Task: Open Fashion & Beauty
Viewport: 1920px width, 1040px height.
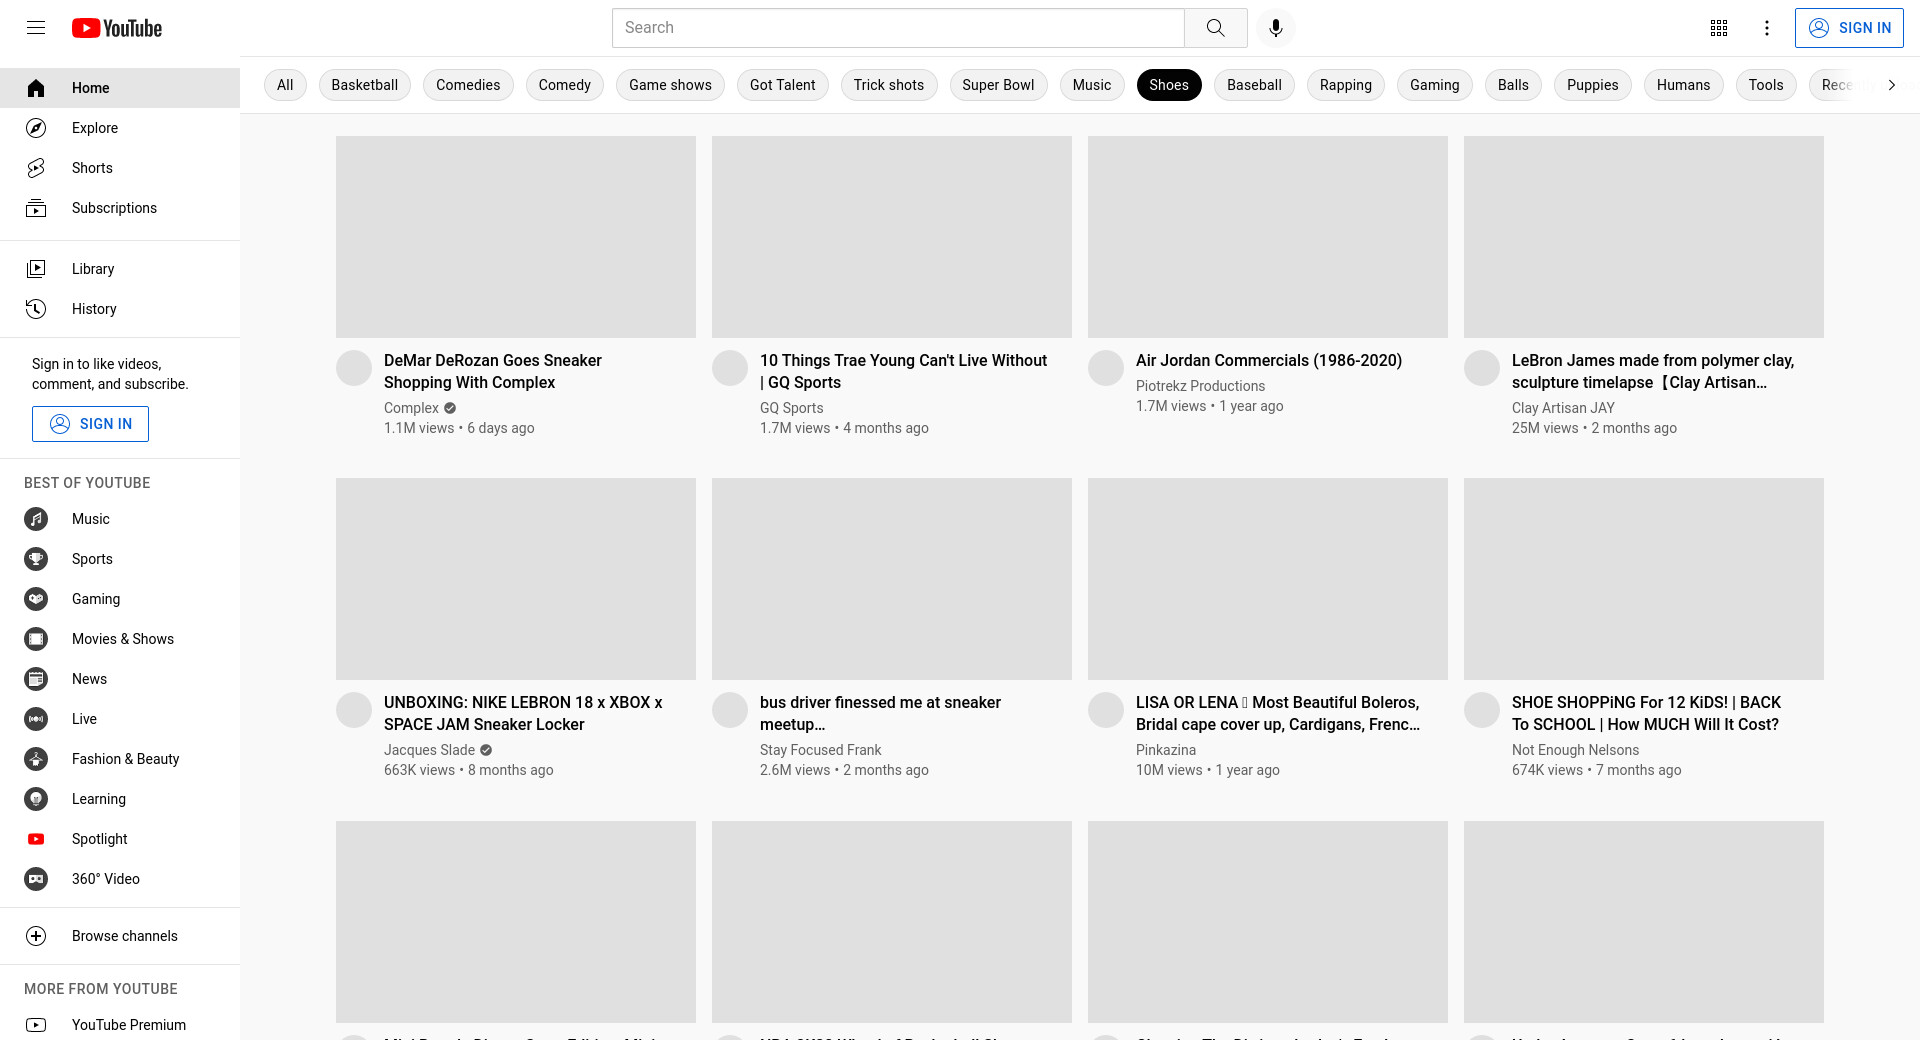Action: coord(120,759)
